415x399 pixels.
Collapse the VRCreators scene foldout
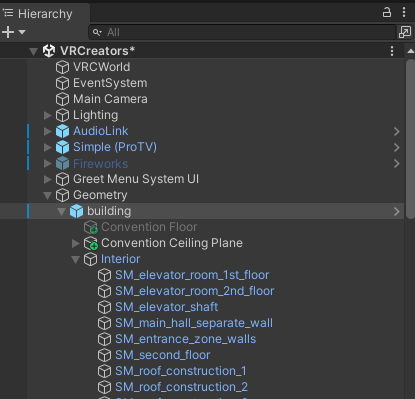point(33,51)
